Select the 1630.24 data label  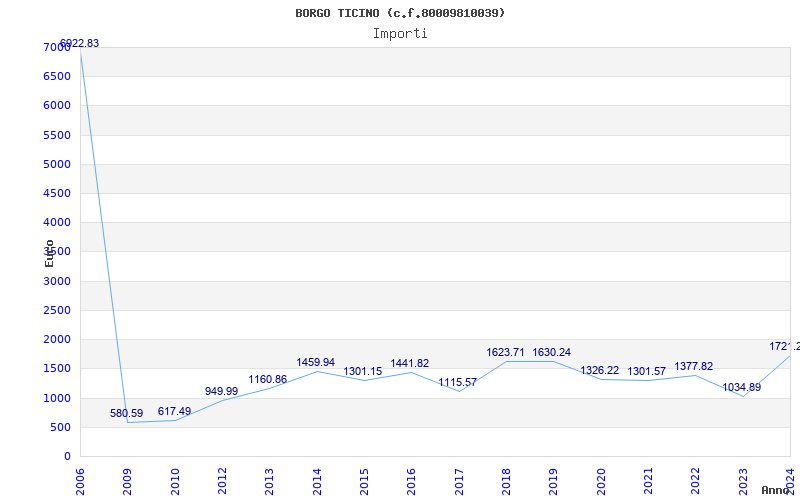(552, 353)
